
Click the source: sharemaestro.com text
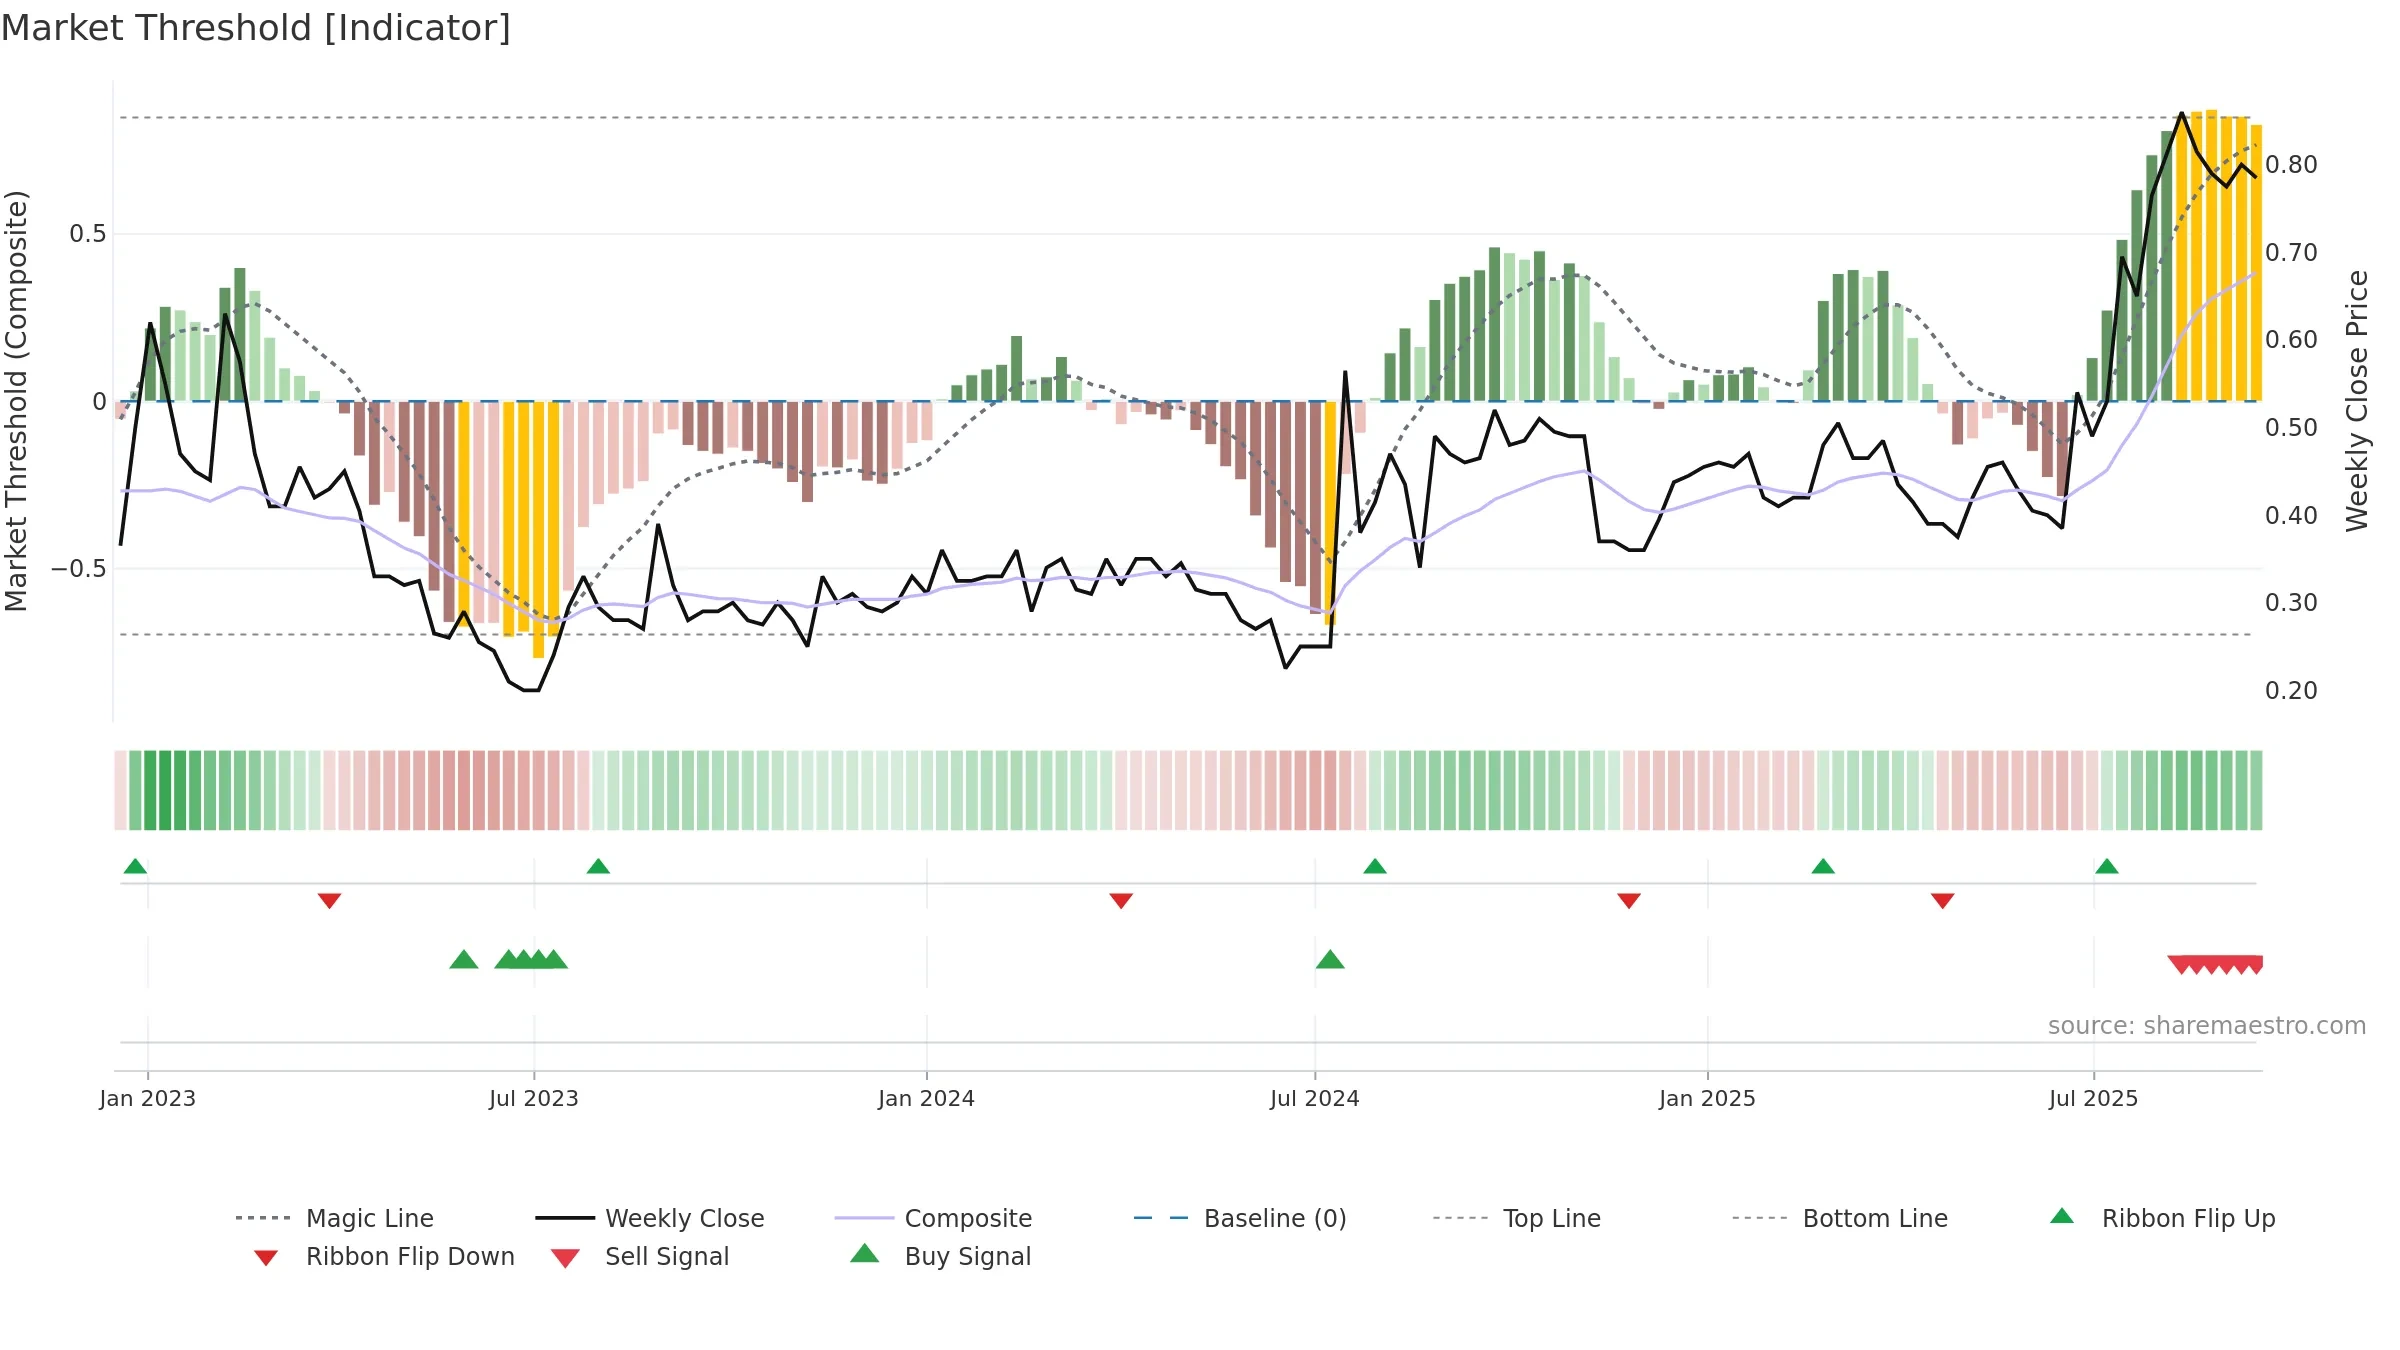pos(2207,1026)
